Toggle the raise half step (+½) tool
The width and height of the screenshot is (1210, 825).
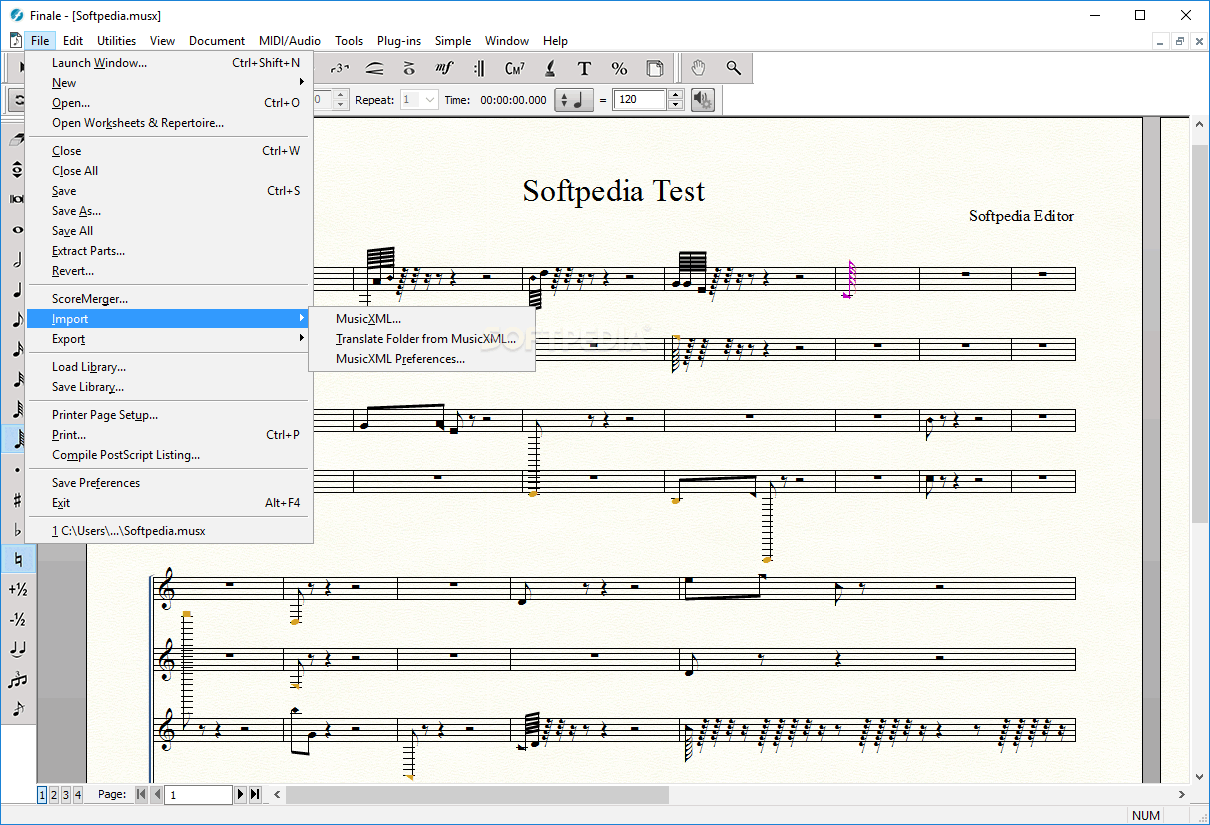click(x=17, y=589)
